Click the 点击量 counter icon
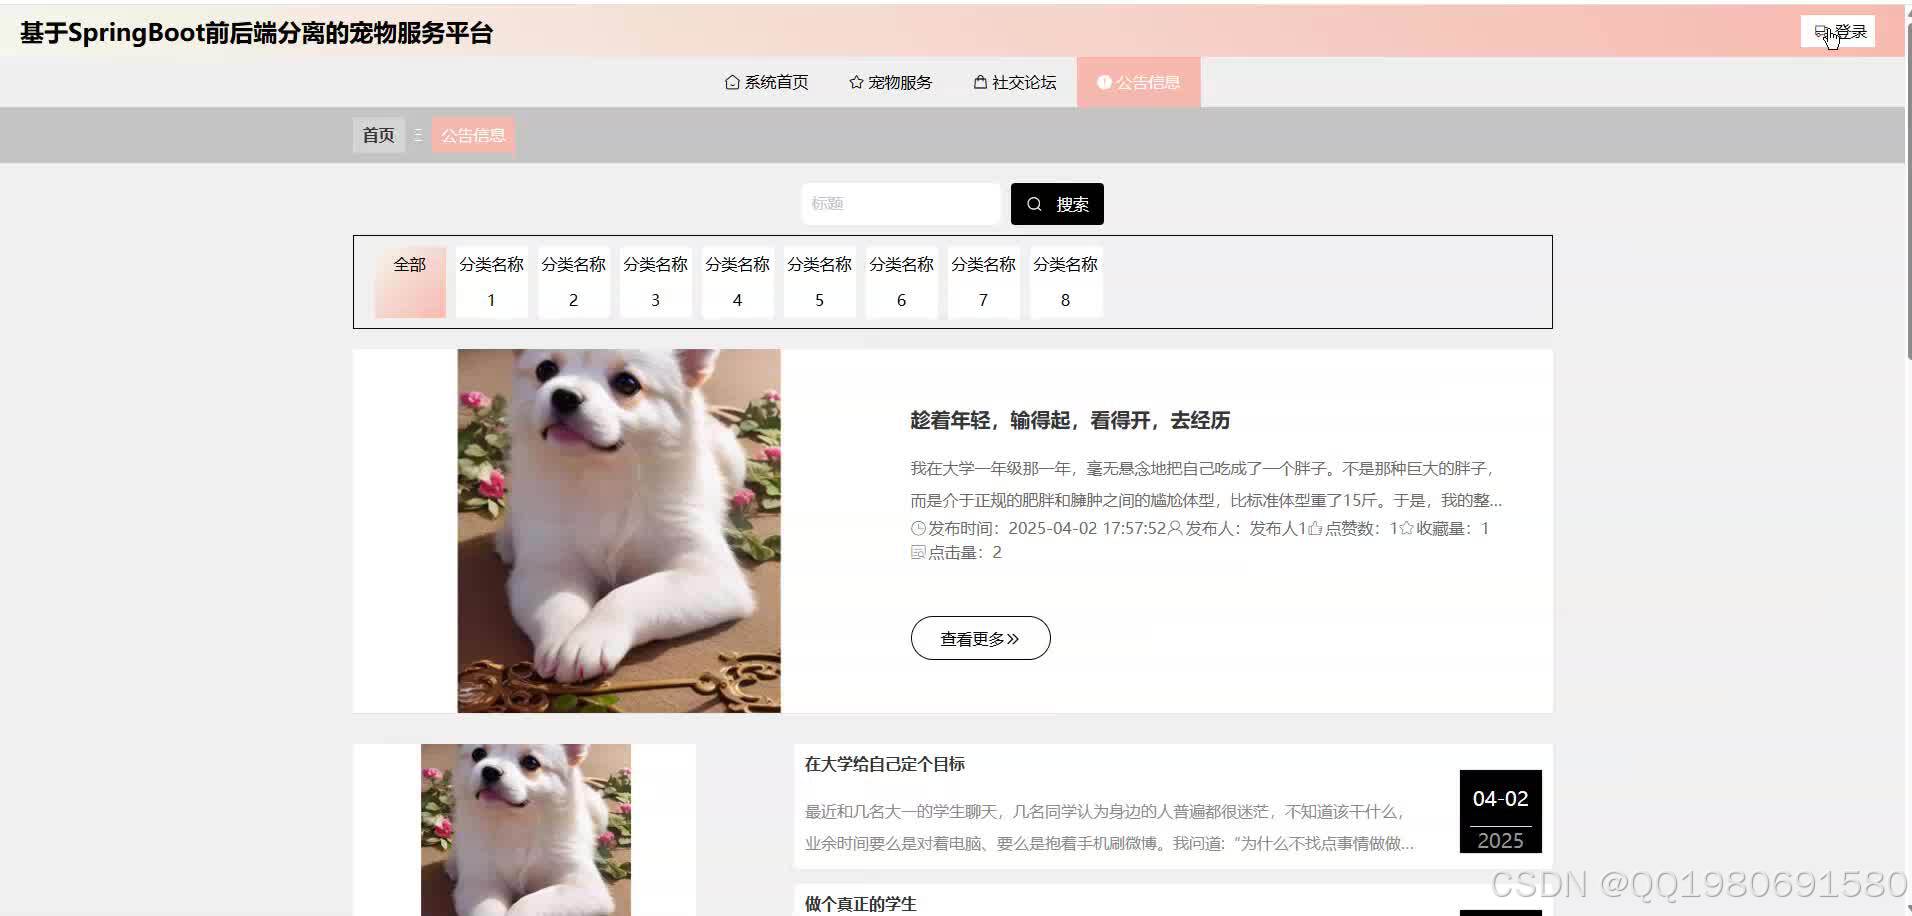The image size is (1912, 916). point(918,552)
